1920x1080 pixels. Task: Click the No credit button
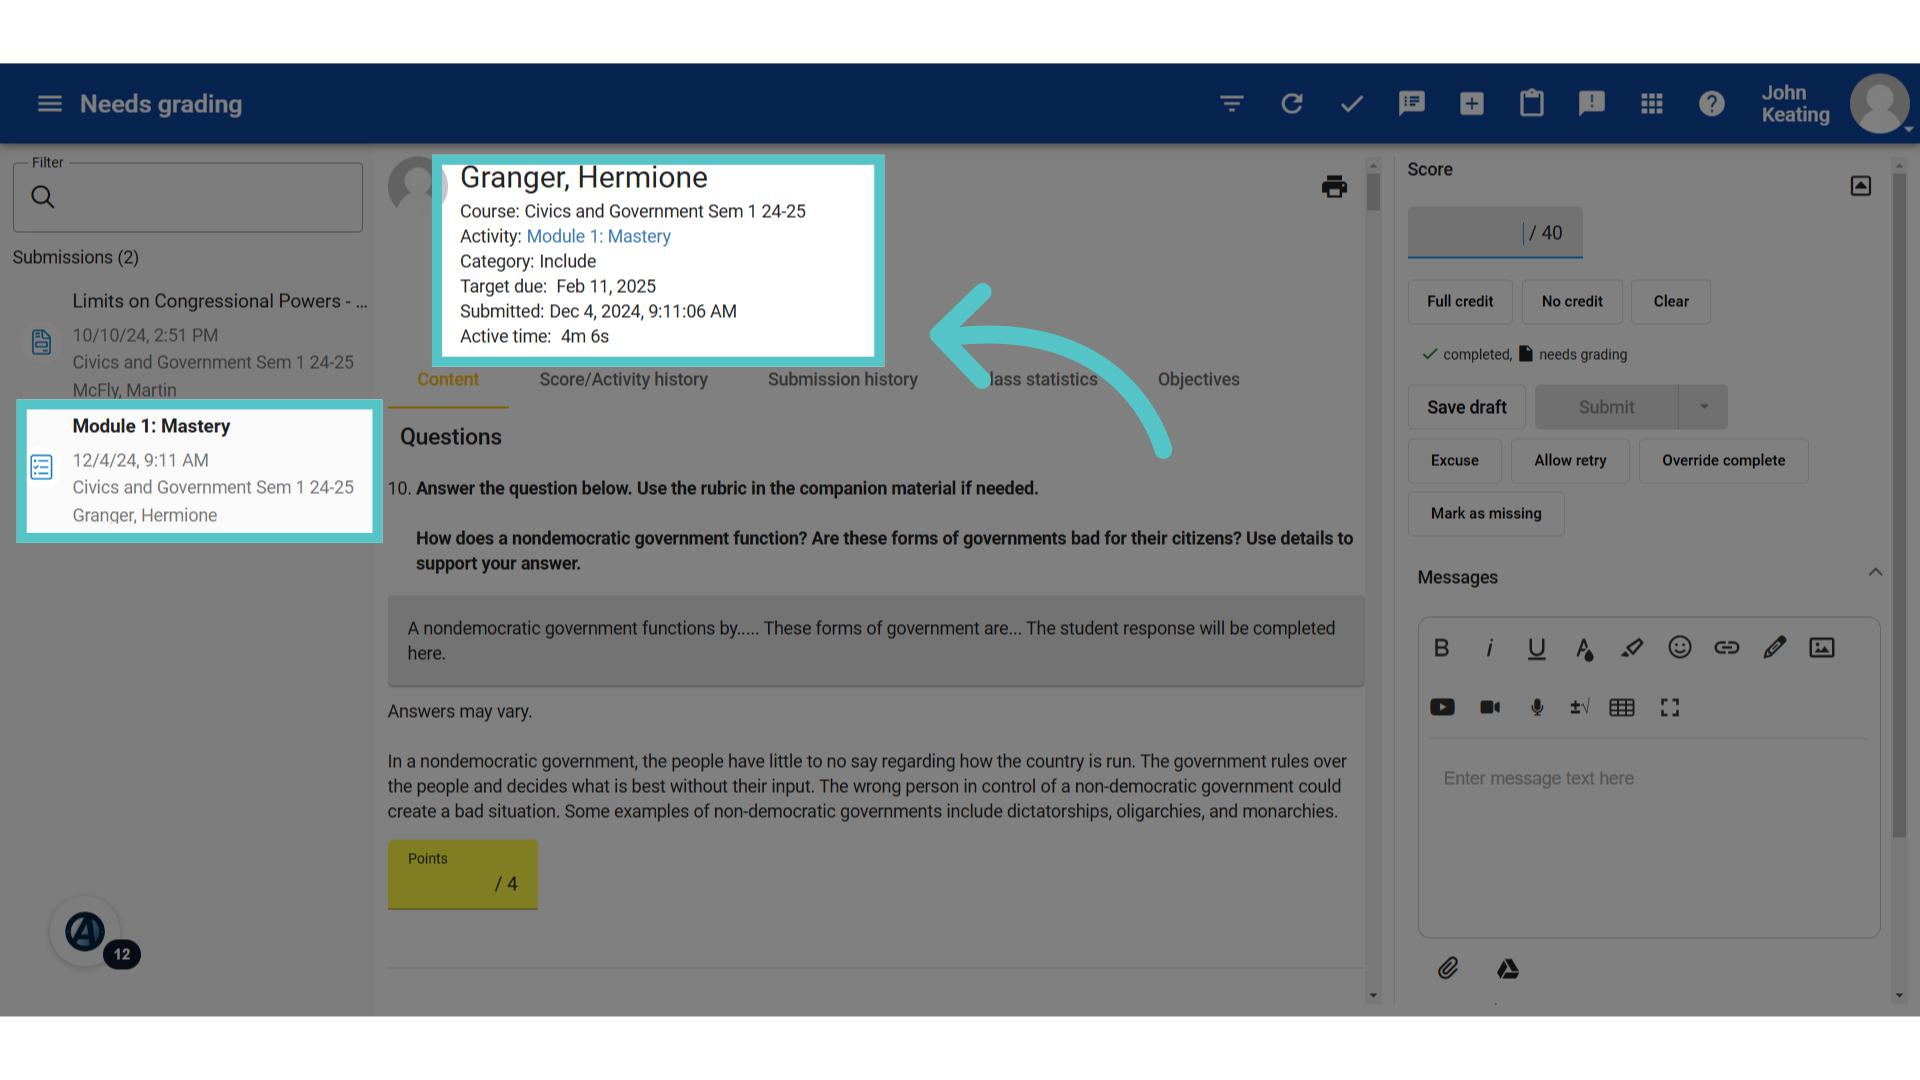(x=1572, y=301)
